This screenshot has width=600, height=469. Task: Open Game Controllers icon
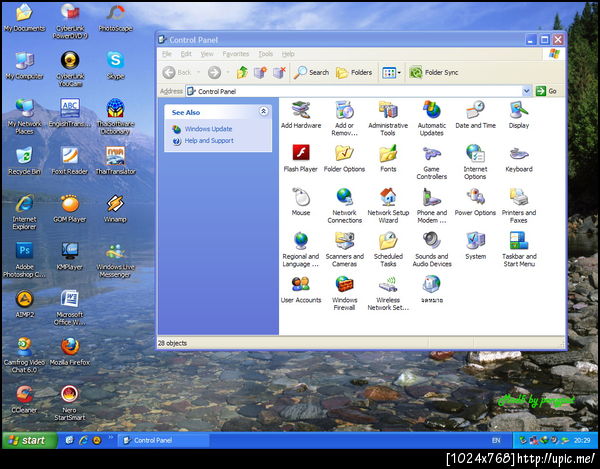click(432, 162)
